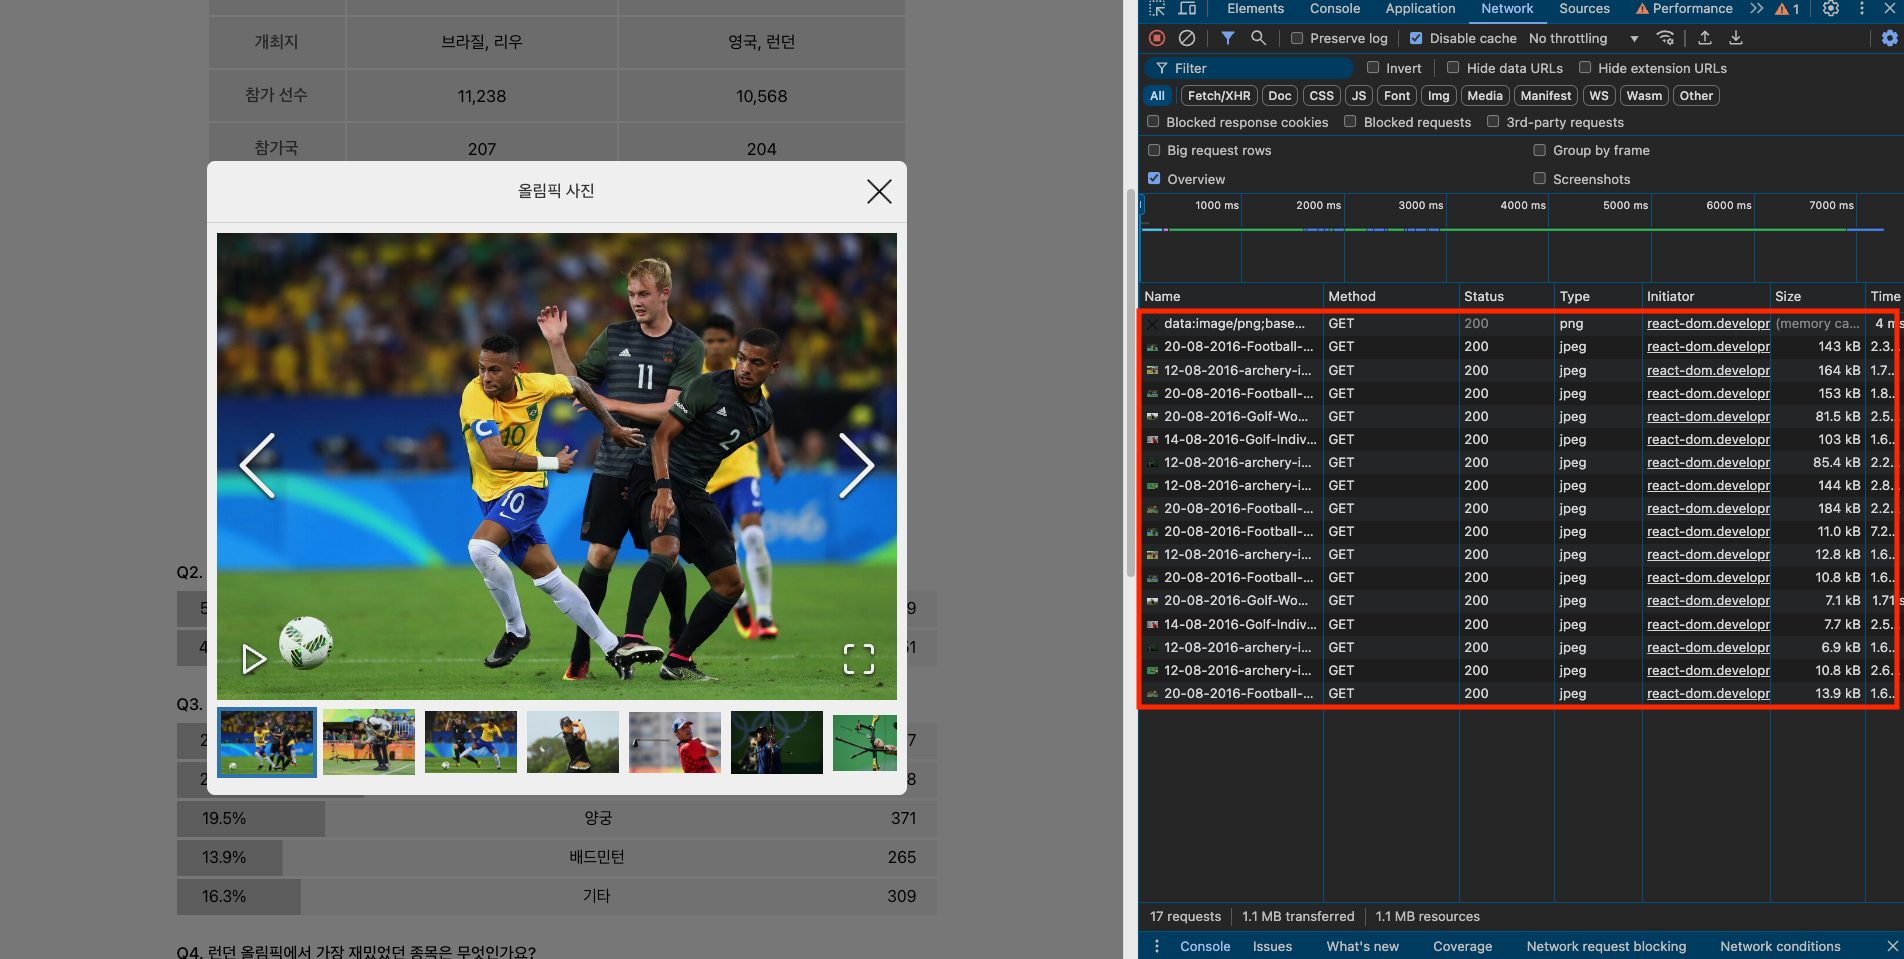The width and height of the screenshot is (1904, 959).
Task: Expand more DevTools tabs chevron
Action: [1757, 8]
